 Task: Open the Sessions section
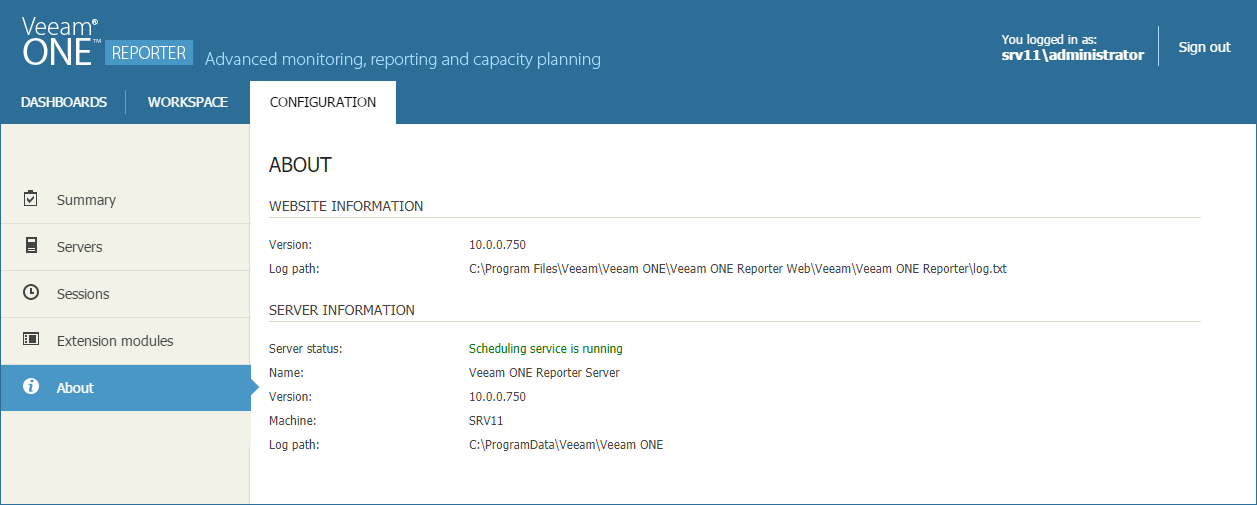tap(83, 294)
